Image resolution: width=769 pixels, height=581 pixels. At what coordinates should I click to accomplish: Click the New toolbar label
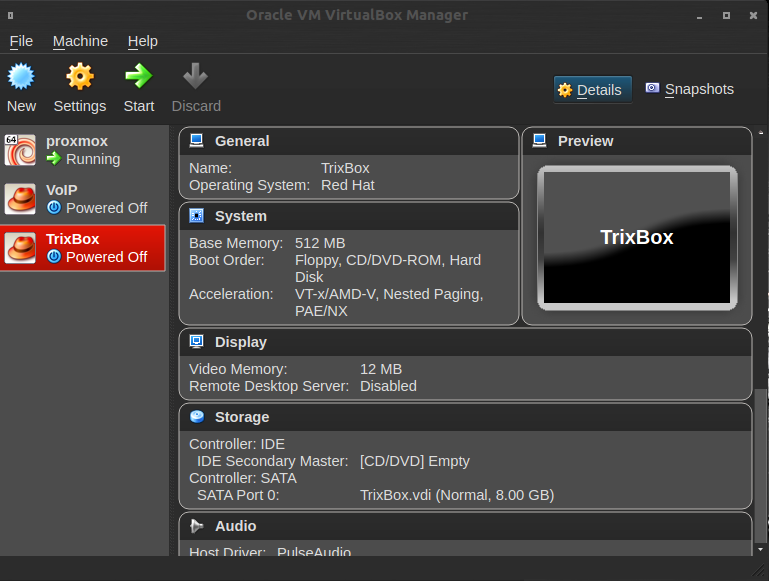[x=22, y=106]
